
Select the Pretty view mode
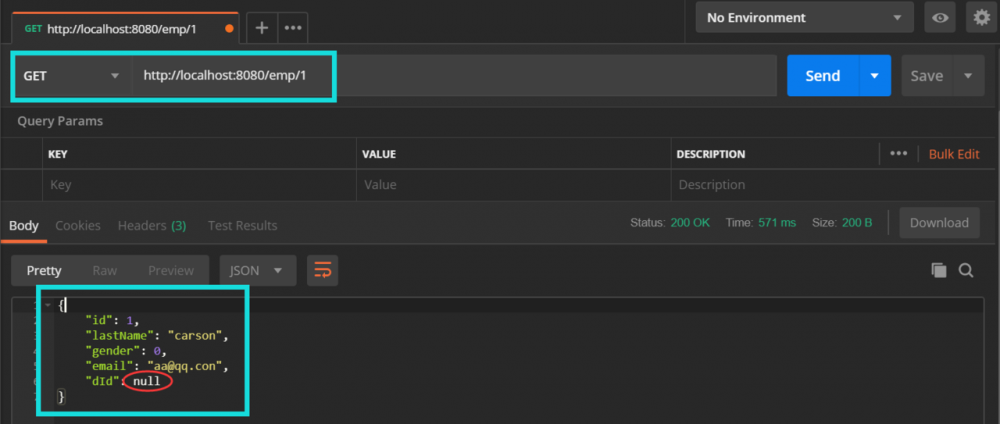point(44,270)
